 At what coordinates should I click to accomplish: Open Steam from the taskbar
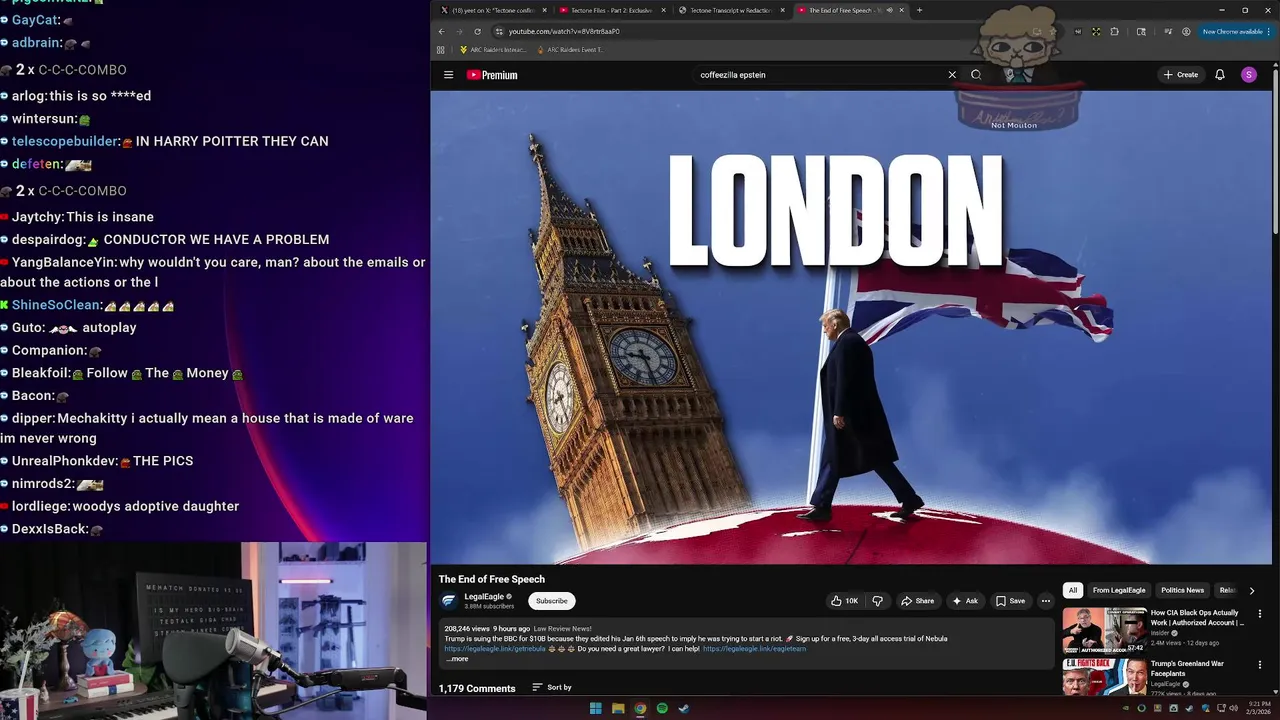684,708
